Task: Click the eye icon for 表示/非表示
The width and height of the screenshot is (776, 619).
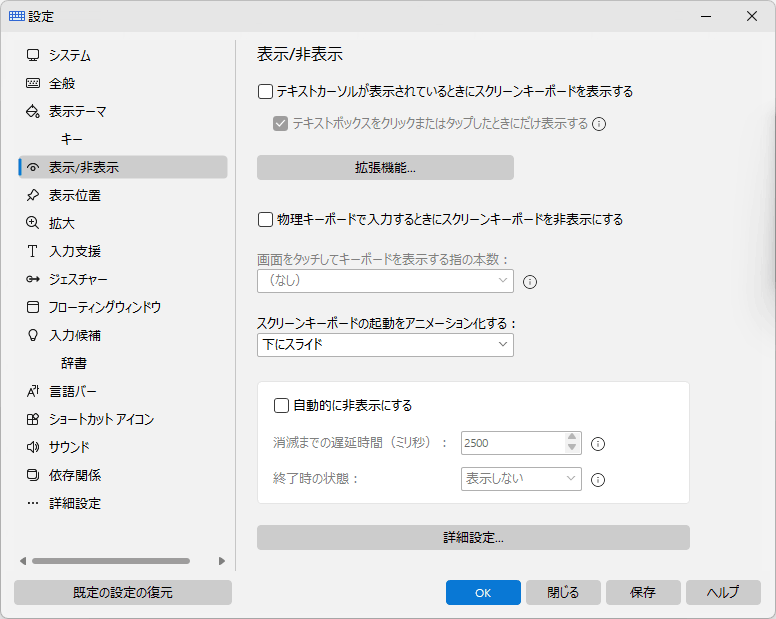Action: [x=33, y=167]
